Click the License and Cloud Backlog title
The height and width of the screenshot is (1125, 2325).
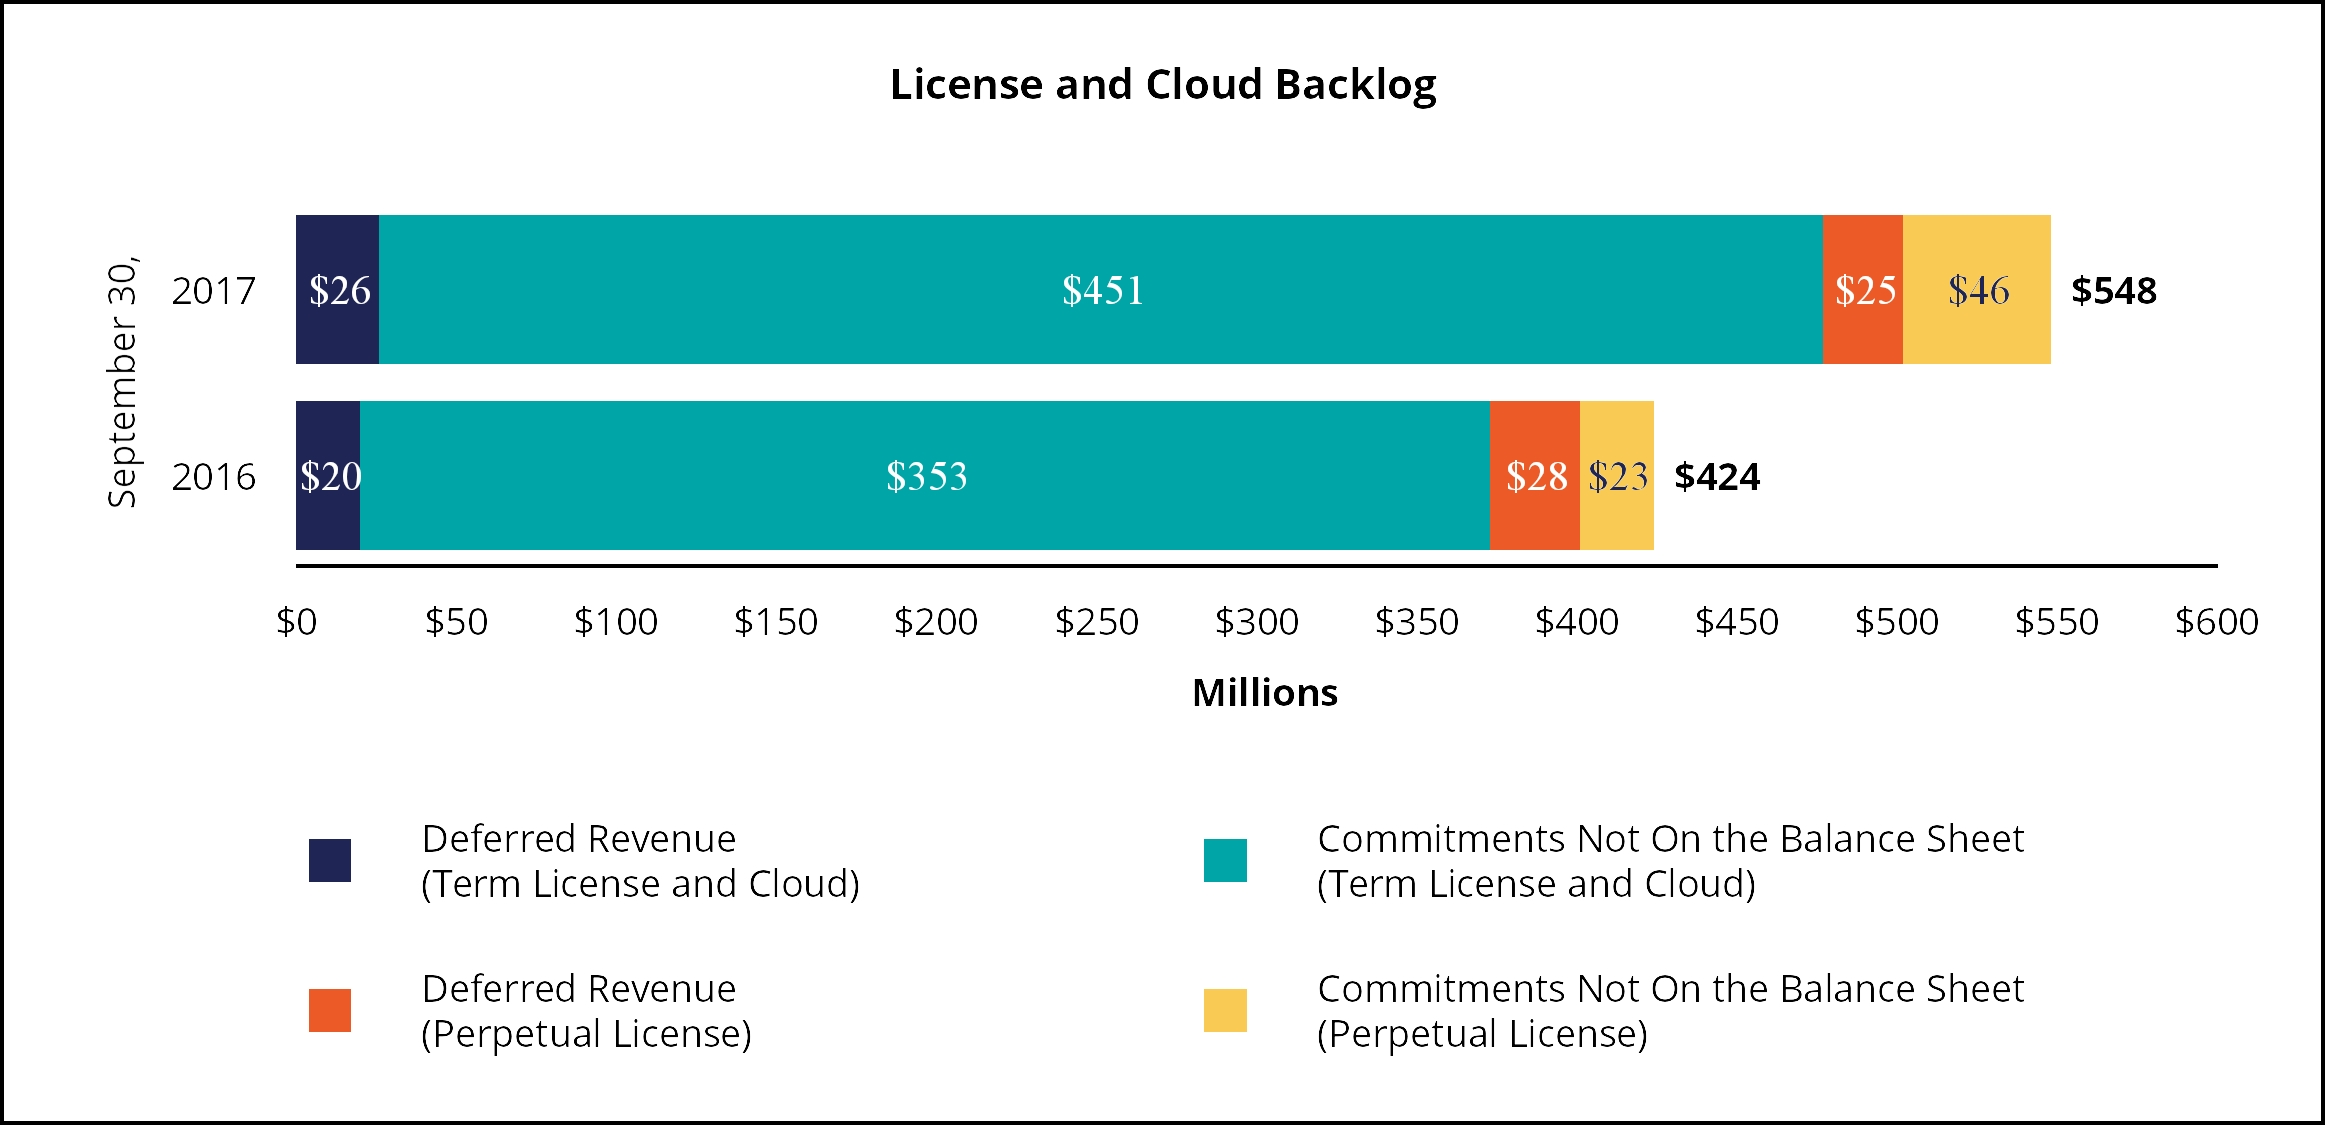[x=1162, y=85]
